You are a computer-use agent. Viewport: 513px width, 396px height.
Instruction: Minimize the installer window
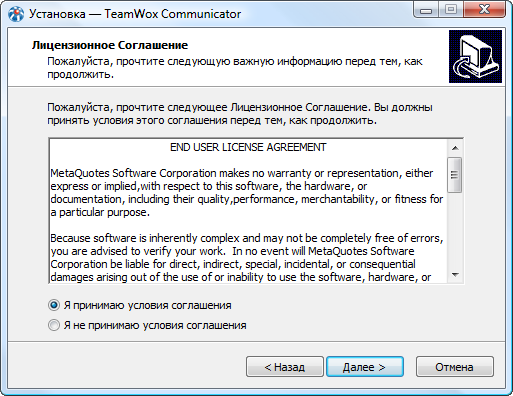[426, 10]
